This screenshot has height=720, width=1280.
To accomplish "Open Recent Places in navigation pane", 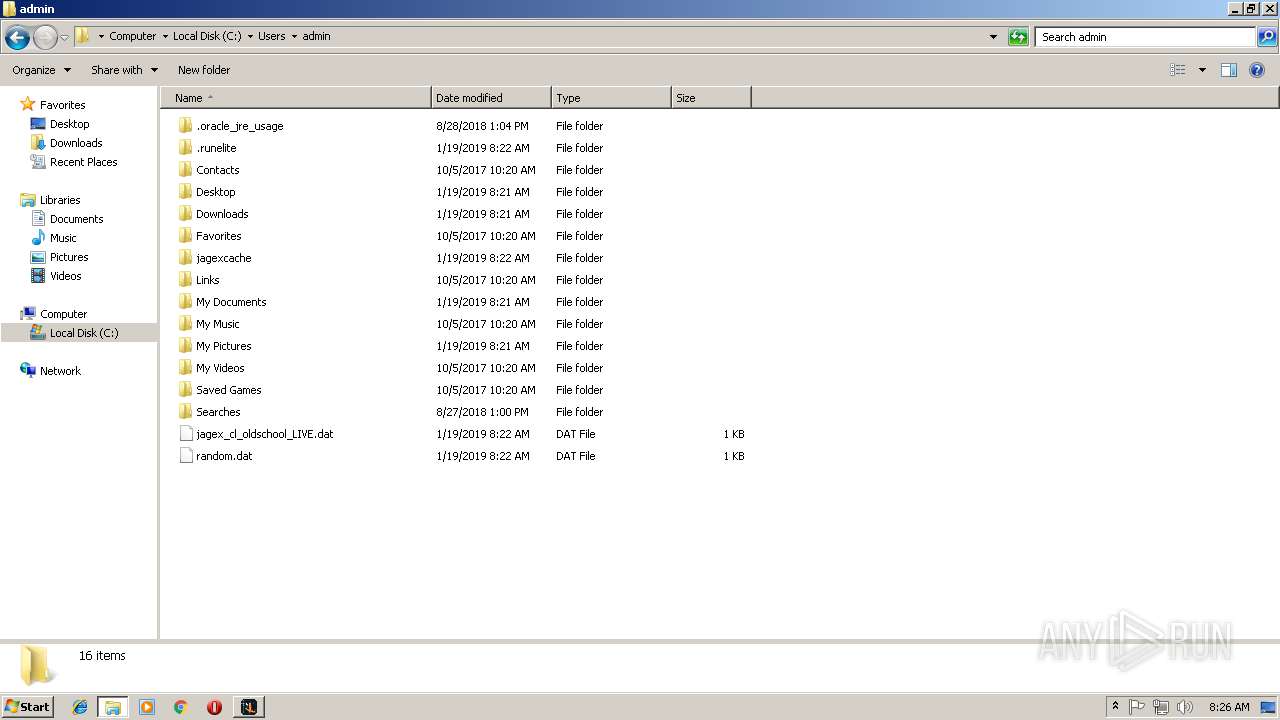I will click(x=83, y=162).
